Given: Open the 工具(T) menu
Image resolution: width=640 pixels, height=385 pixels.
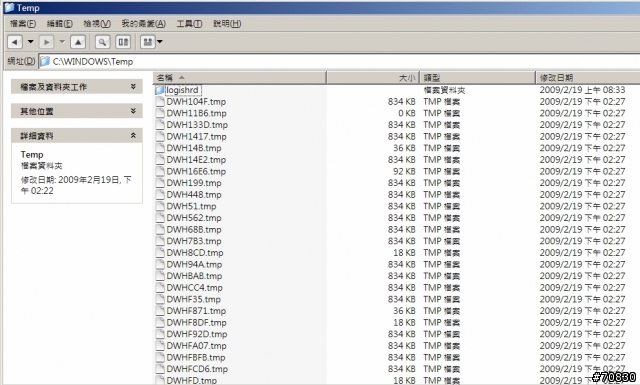Looking at the screenshot, I should pyautogui.click(x=189, y=24).
